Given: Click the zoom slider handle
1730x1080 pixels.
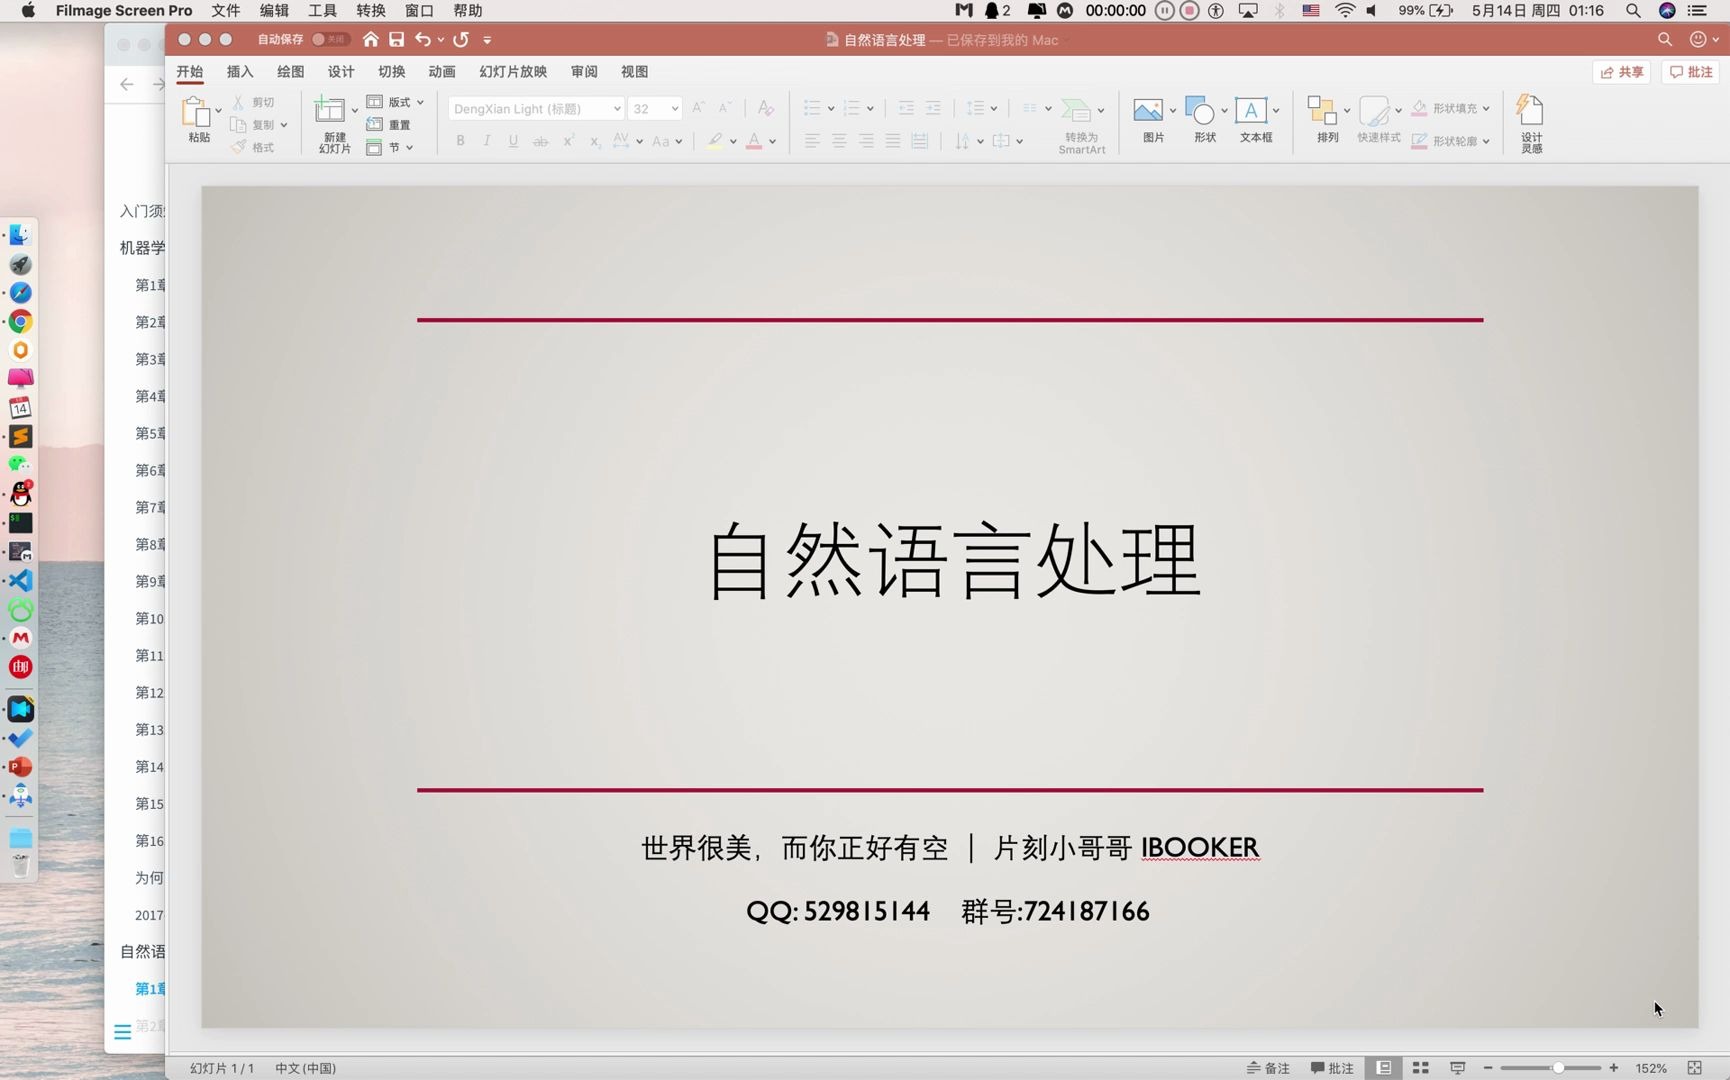Looking at the screenshot, I should 1558,1068.
